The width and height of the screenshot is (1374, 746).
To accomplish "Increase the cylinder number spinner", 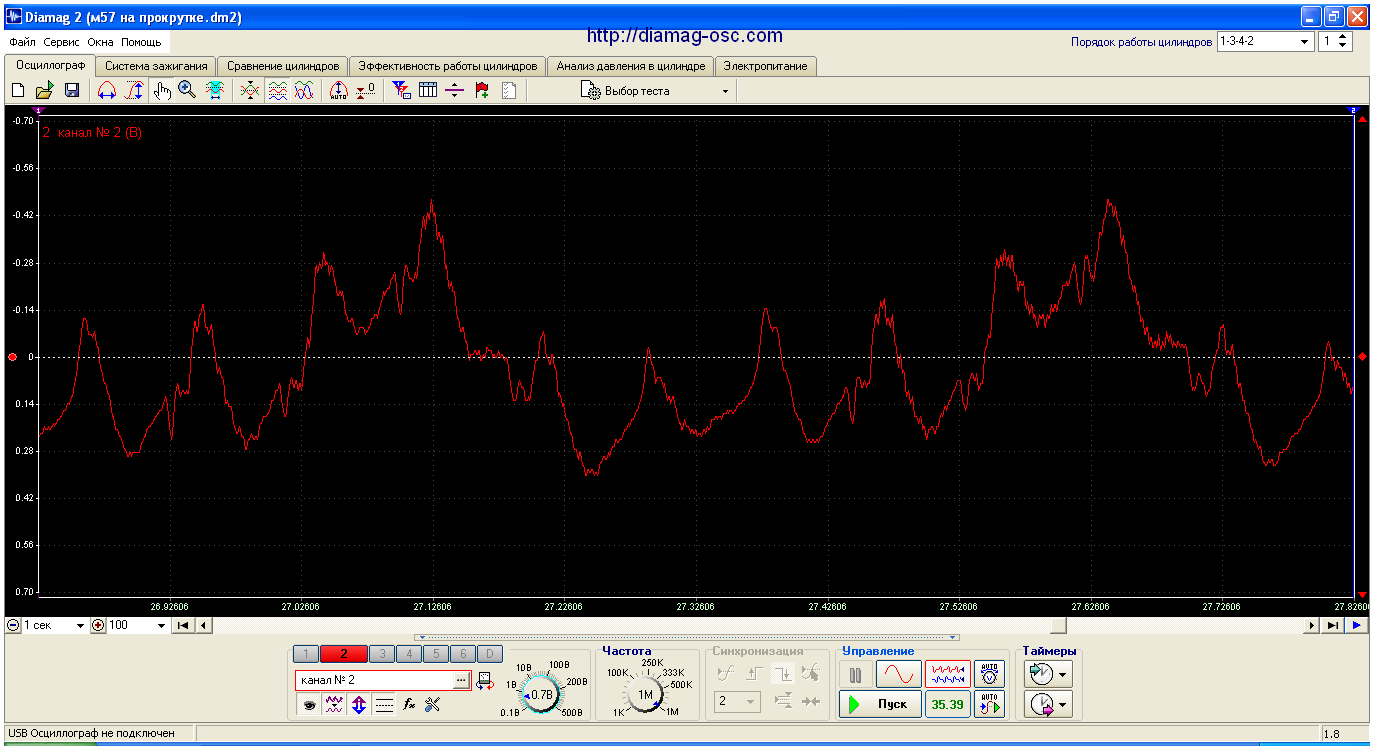I will [1344, 38].
